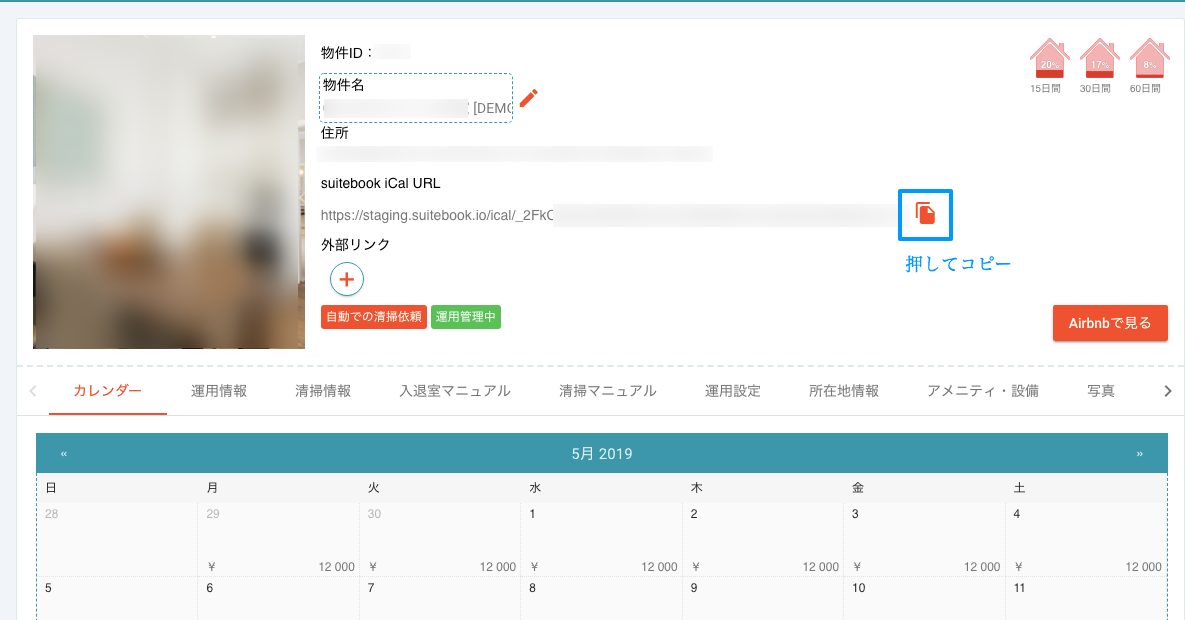Show more tabs with right chevron
The image size is (1185, 620).
1168,391
